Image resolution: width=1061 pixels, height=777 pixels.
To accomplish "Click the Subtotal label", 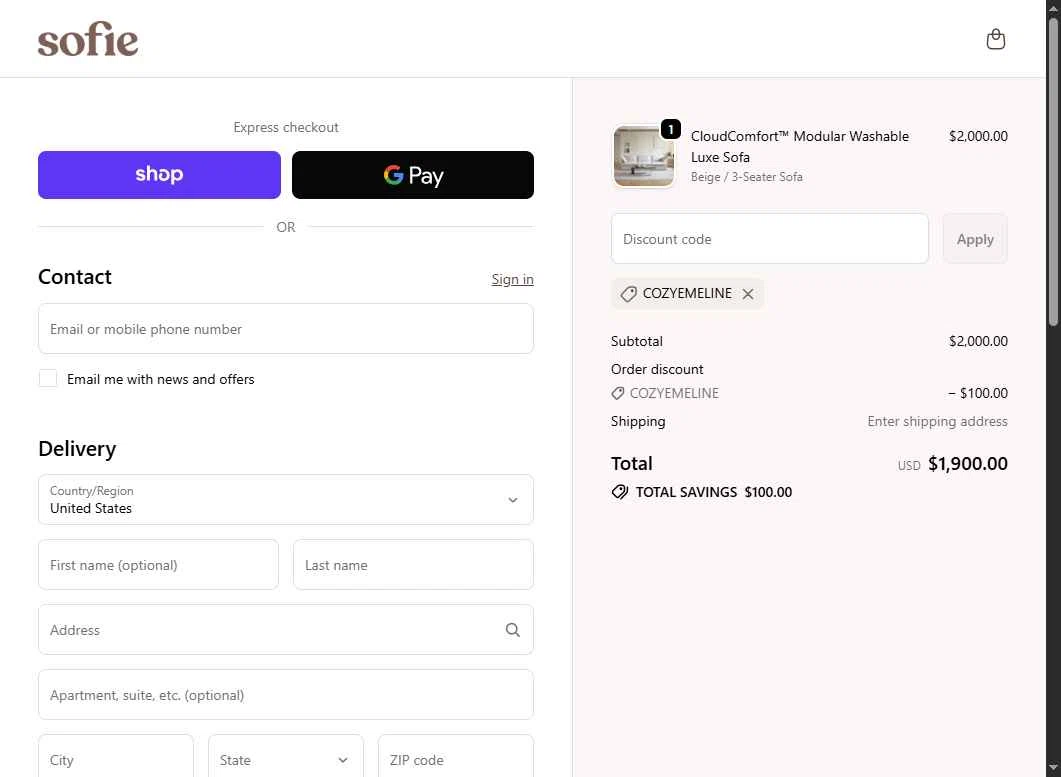I will point(637,341).
